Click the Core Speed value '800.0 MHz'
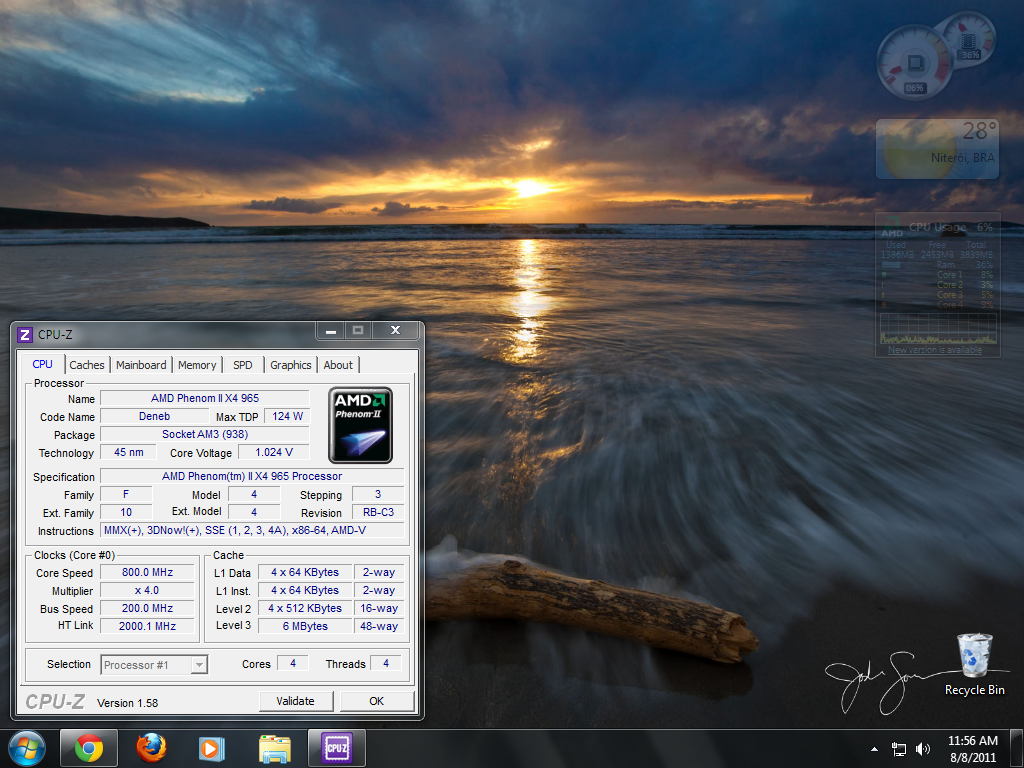The height and width of the screenshot is (768, 1024). coord(148,573)
